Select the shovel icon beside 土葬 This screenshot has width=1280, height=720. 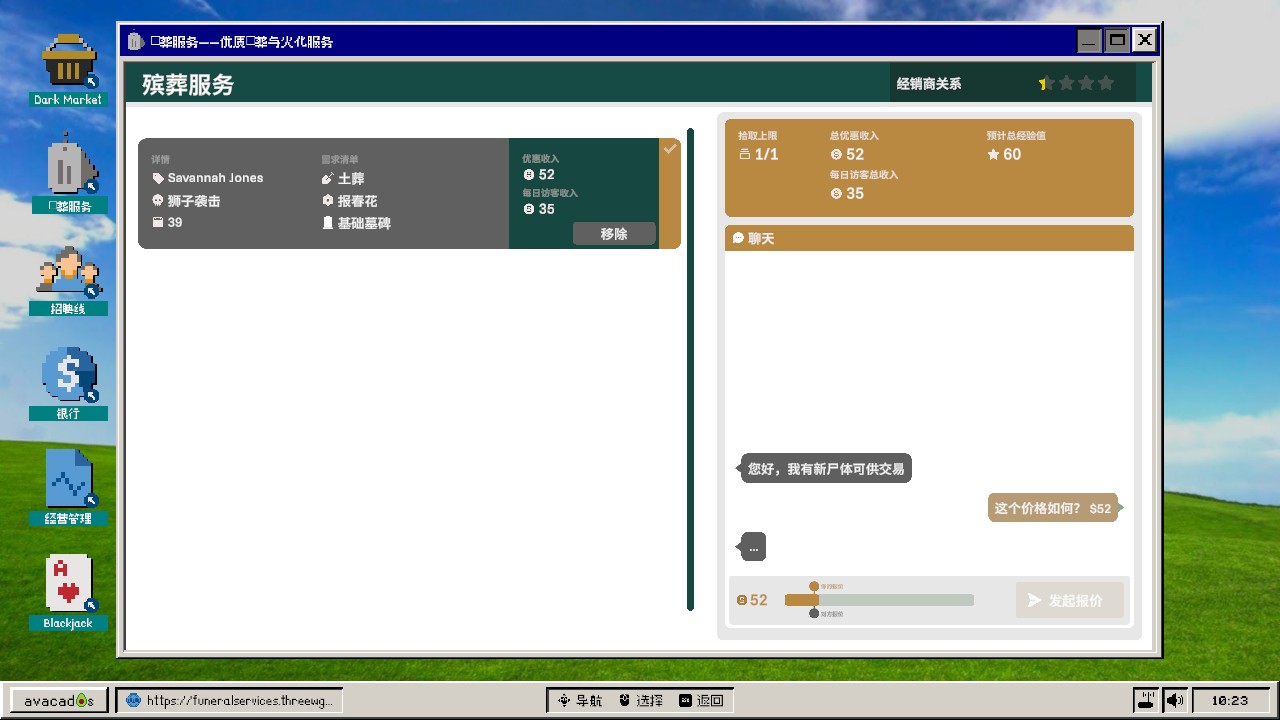point(328,178)
